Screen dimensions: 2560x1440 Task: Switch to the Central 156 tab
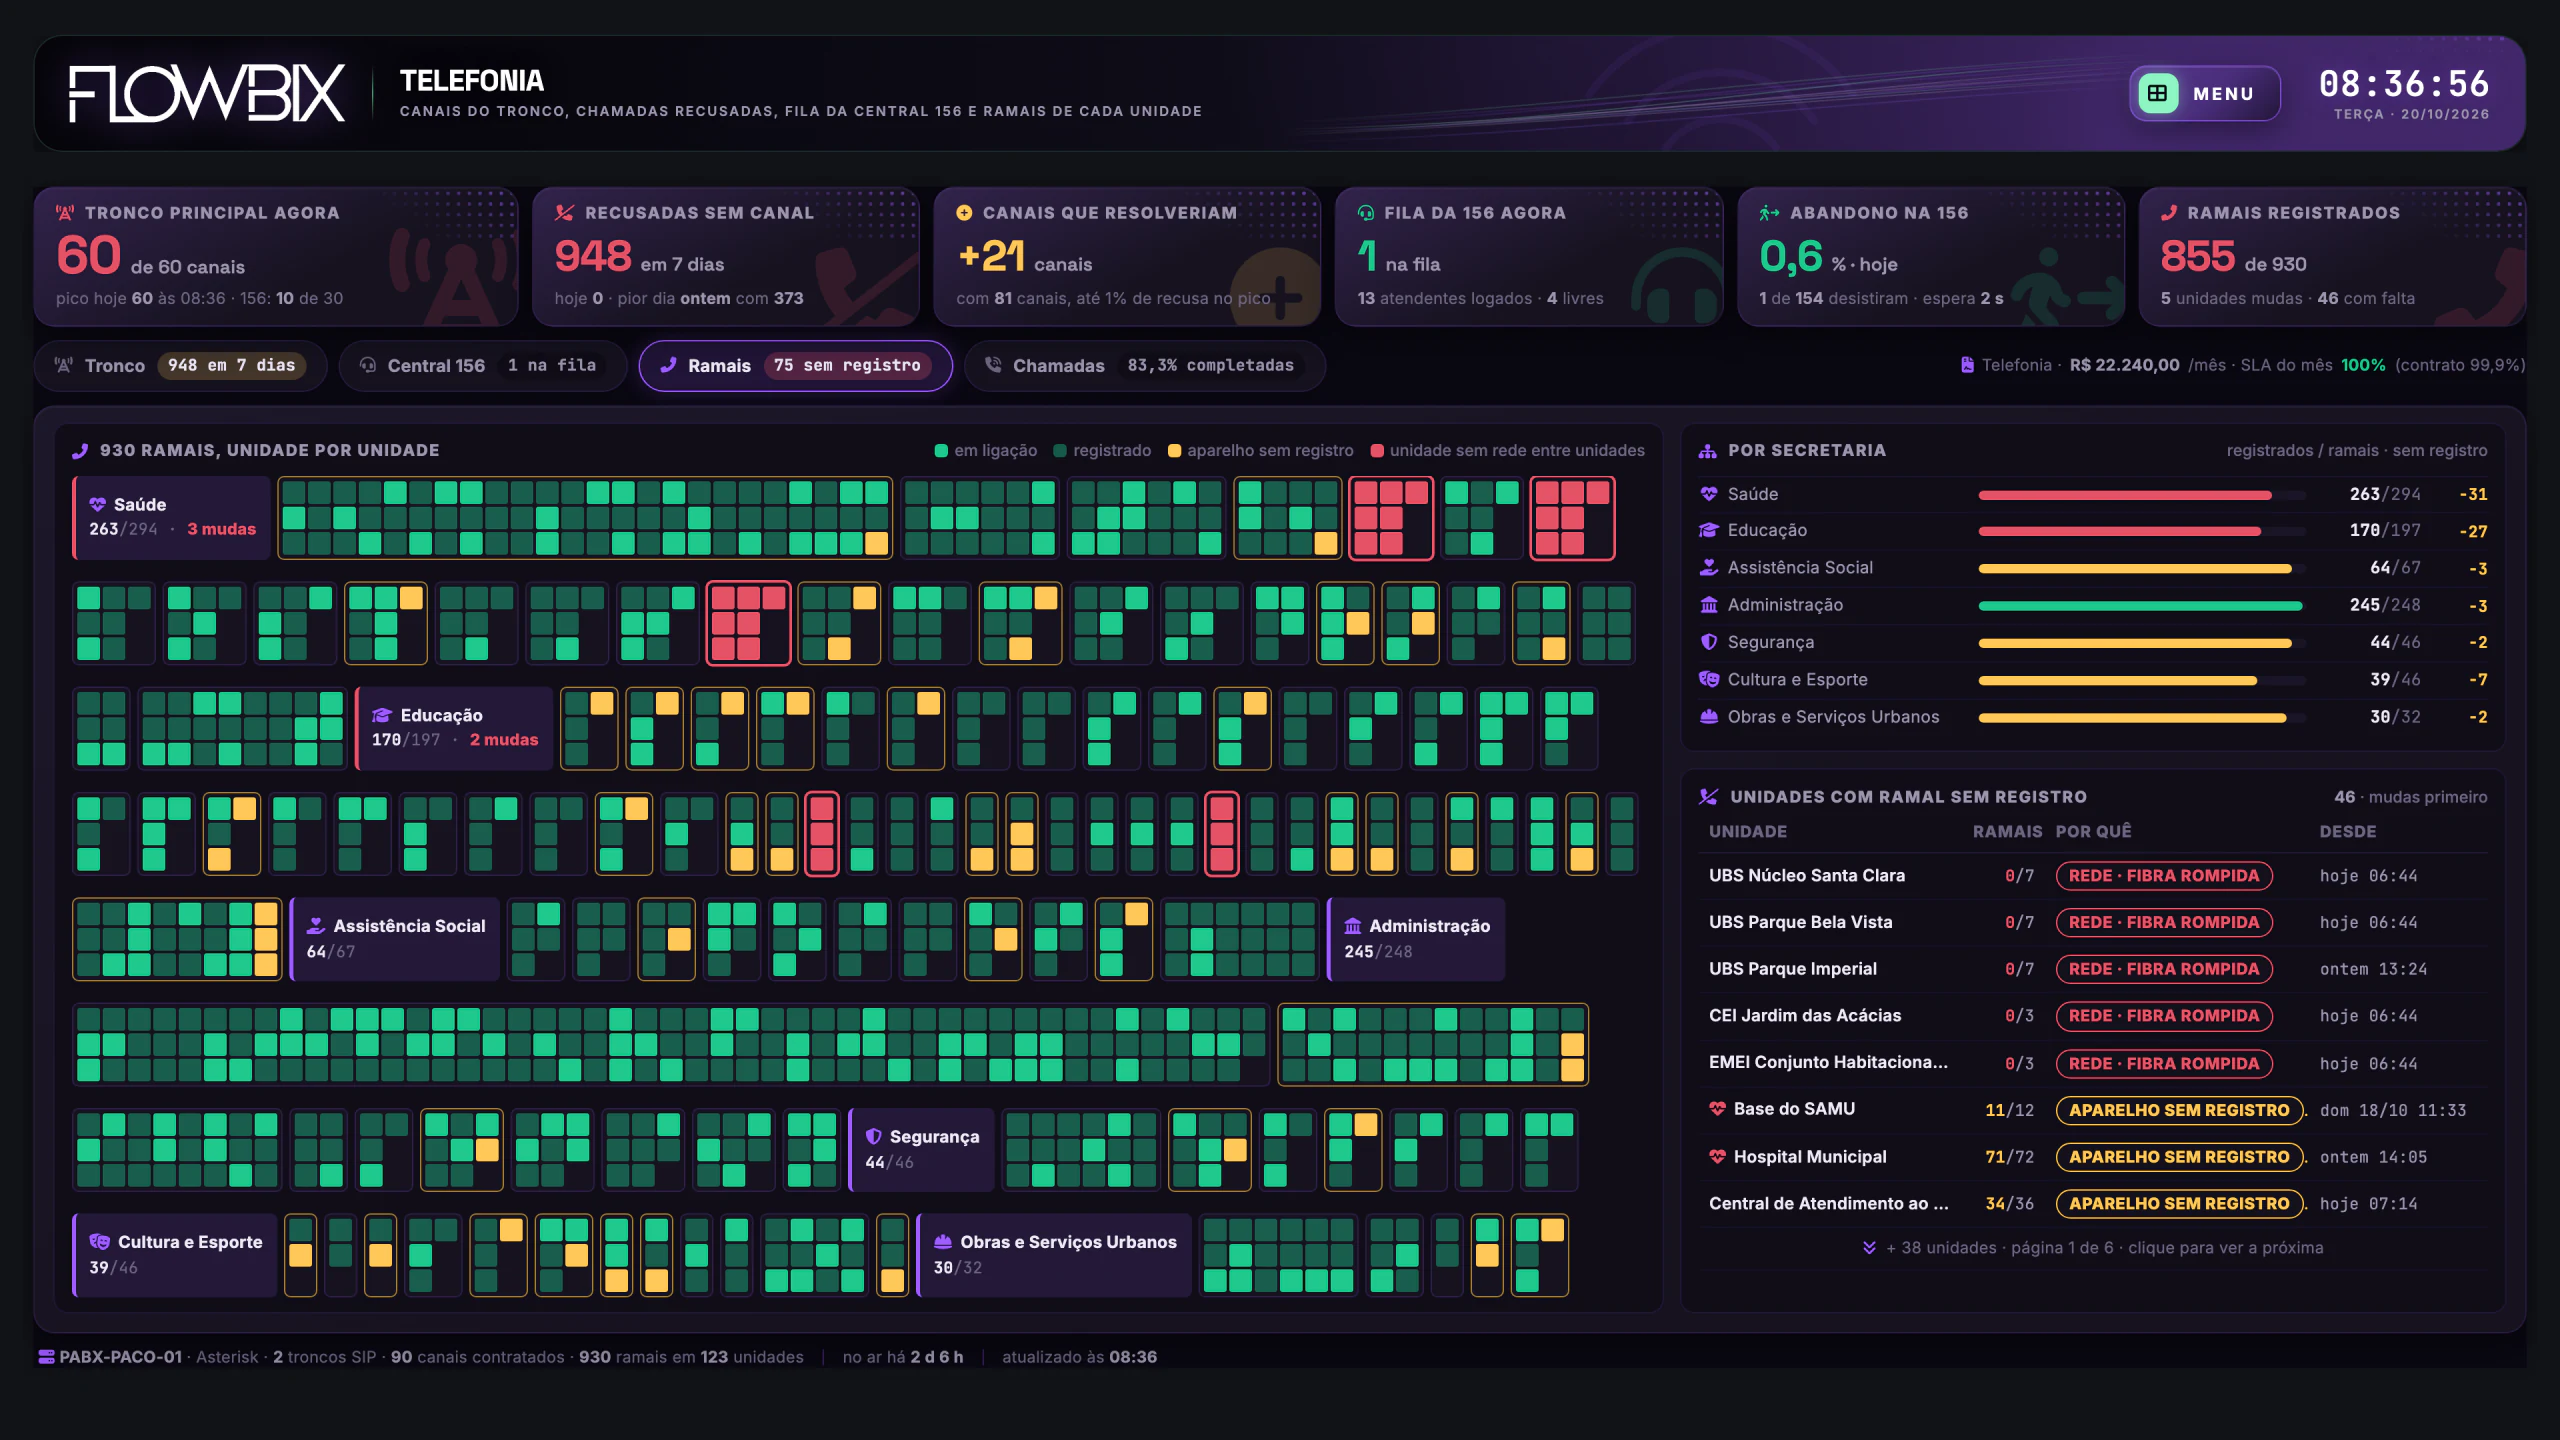click(x=483, y=366)
